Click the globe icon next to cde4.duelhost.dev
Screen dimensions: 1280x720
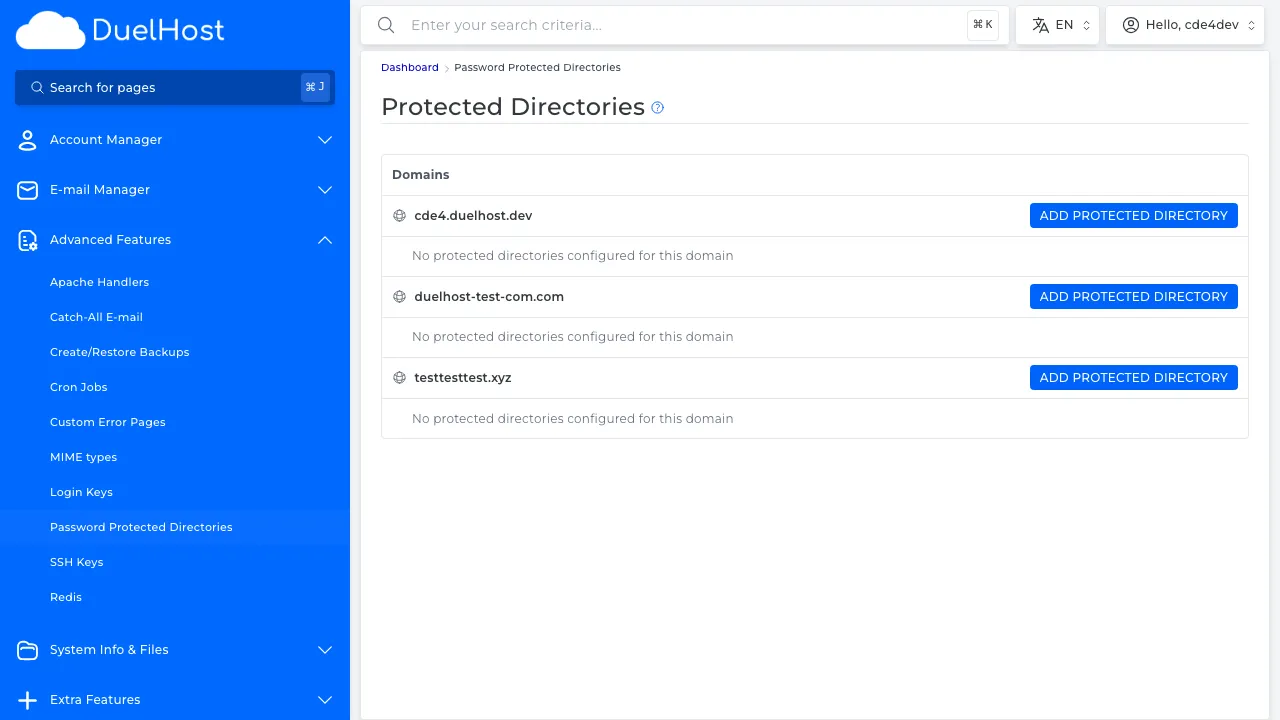coord(400,215)
